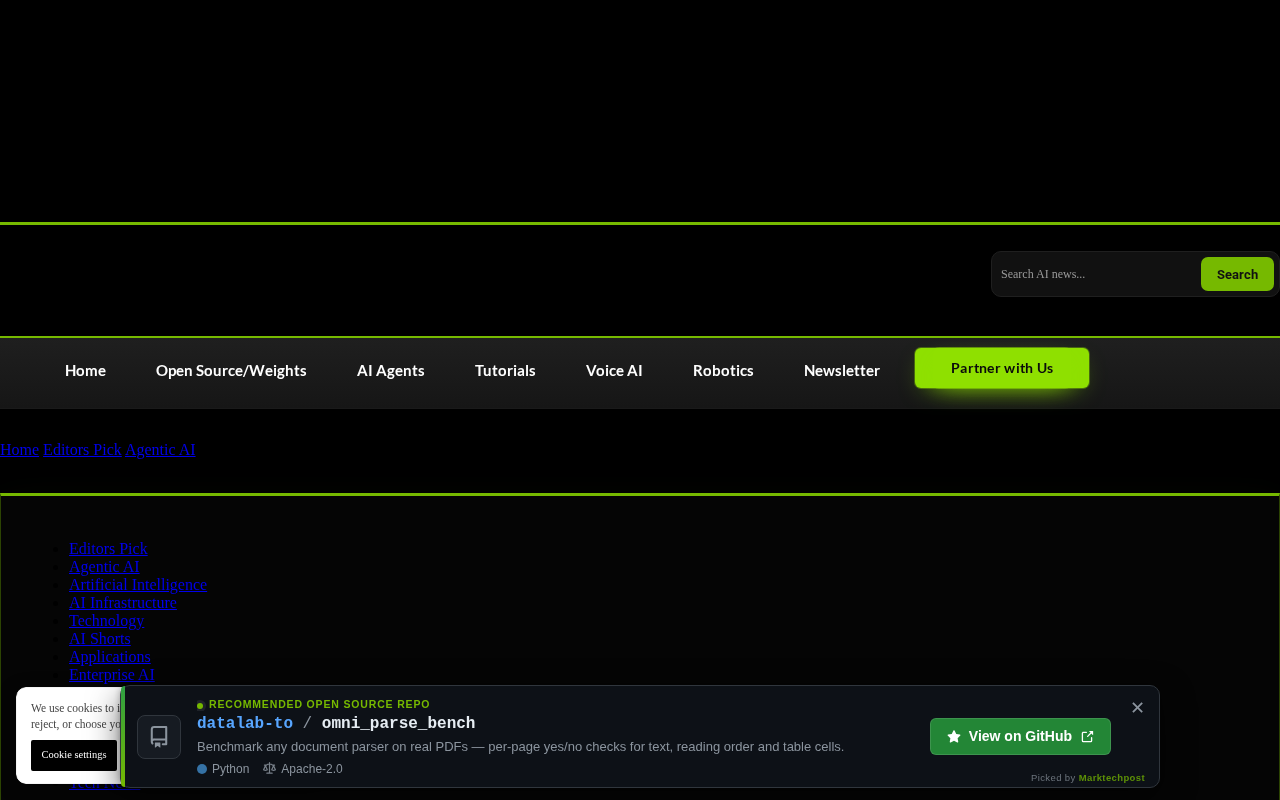Click the Recommended Open Source Repo label
This screenshot has width=1280, height=800.
[319, 705]
